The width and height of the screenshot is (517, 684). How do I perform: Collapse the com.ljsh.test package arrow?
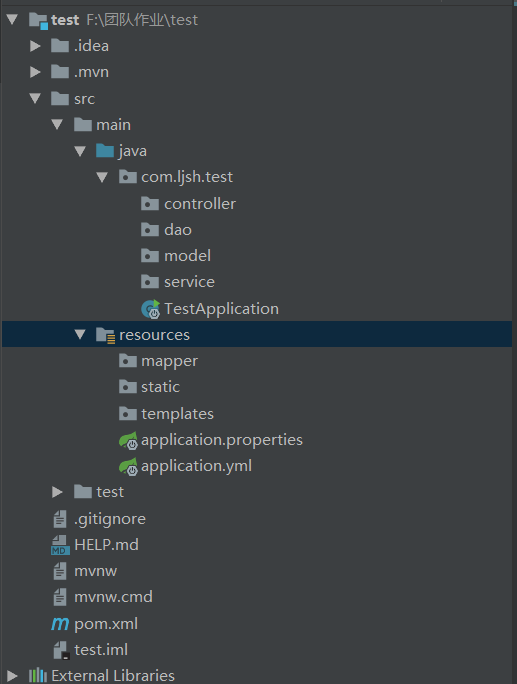click(102, 177)
